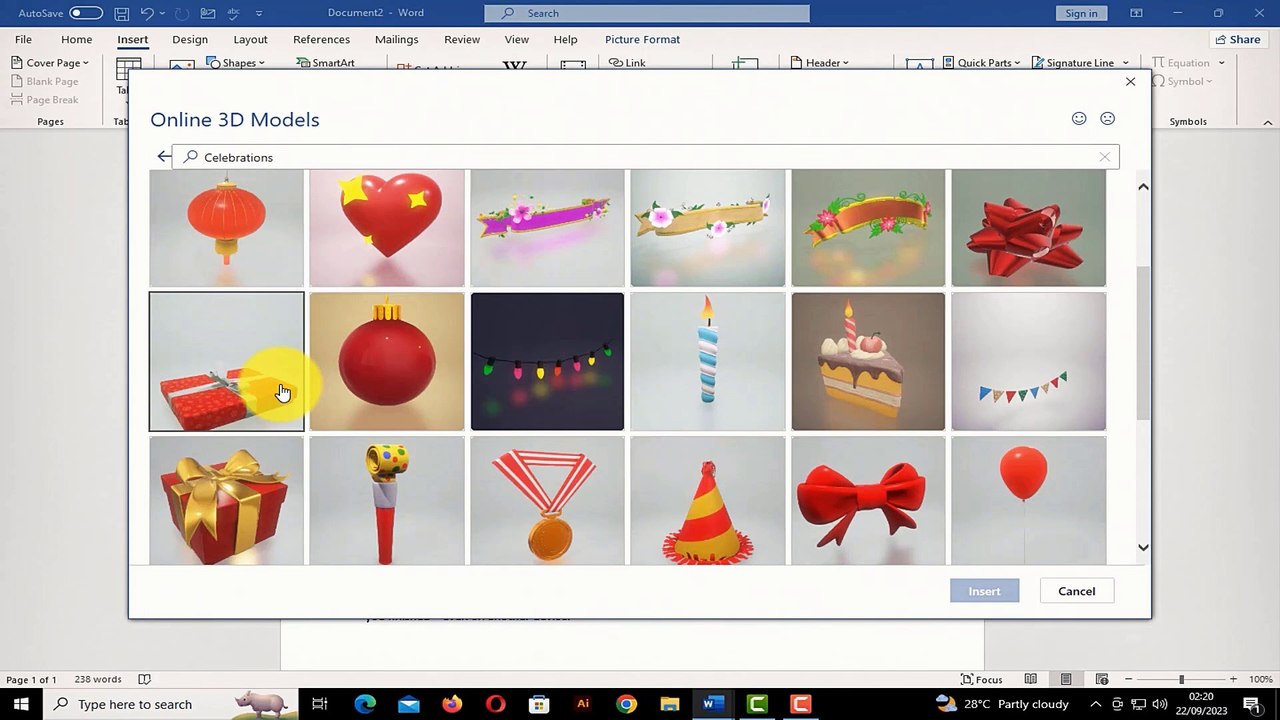Click the zoom slider handle
Viewport: 1280px width, 720px height.
coord(1181,679)
